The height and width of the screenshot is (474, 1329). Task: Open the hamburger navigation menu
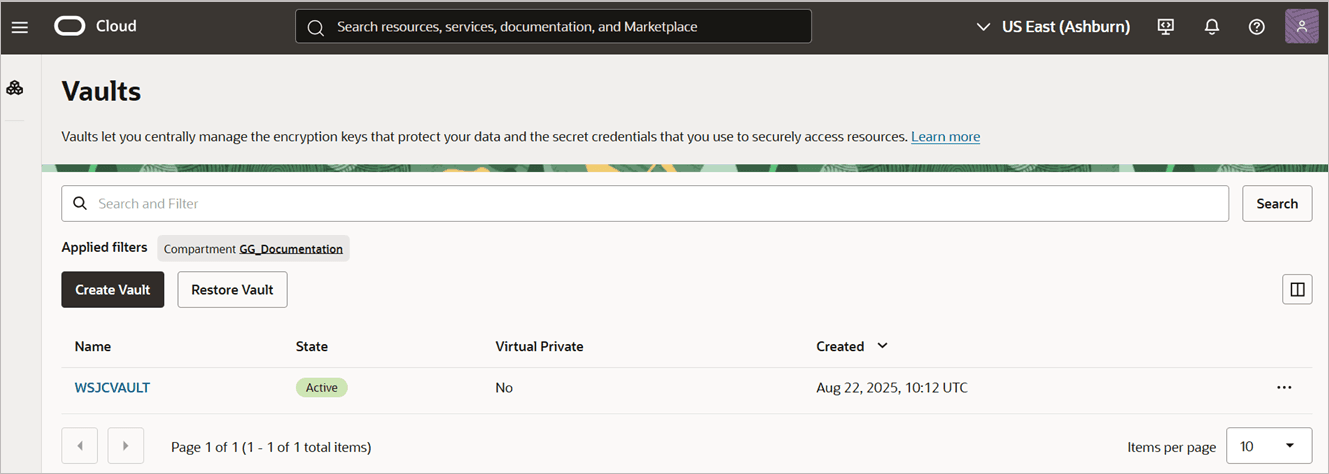(20, 27)
